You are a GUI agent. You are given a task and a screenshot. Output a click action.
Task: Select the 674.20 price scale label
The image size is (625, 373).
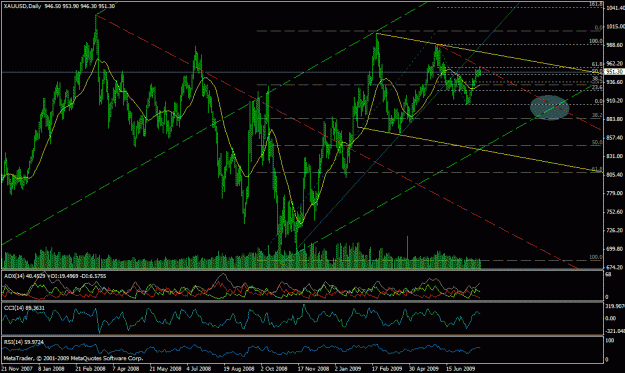pyautogui.click(x=615, y=267)
